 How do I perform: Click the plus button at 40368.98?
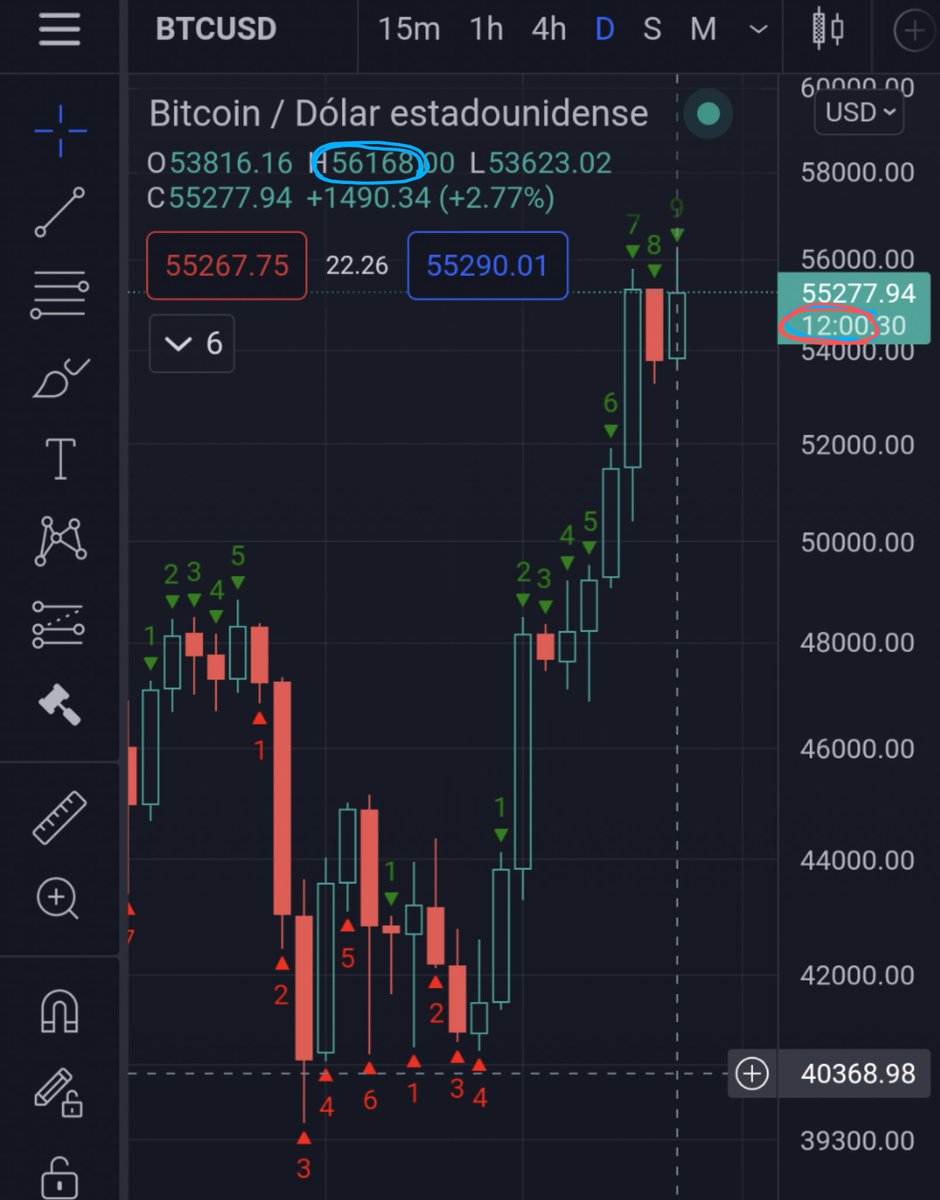(x=751, y=1074)
